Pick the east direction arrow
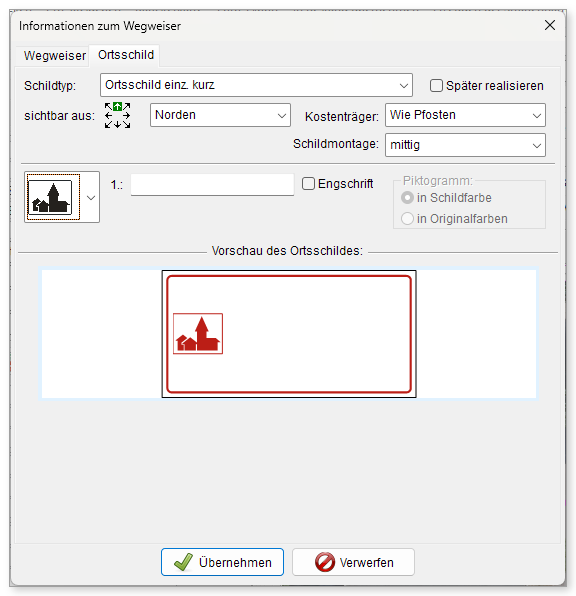576x596 pixels. coord(127,116)
